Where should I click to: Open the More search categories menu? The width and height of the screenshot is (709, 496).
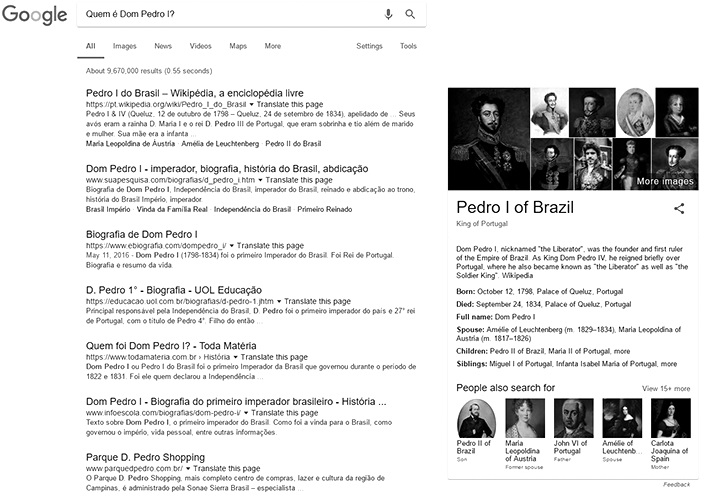(x=272, y=46)
